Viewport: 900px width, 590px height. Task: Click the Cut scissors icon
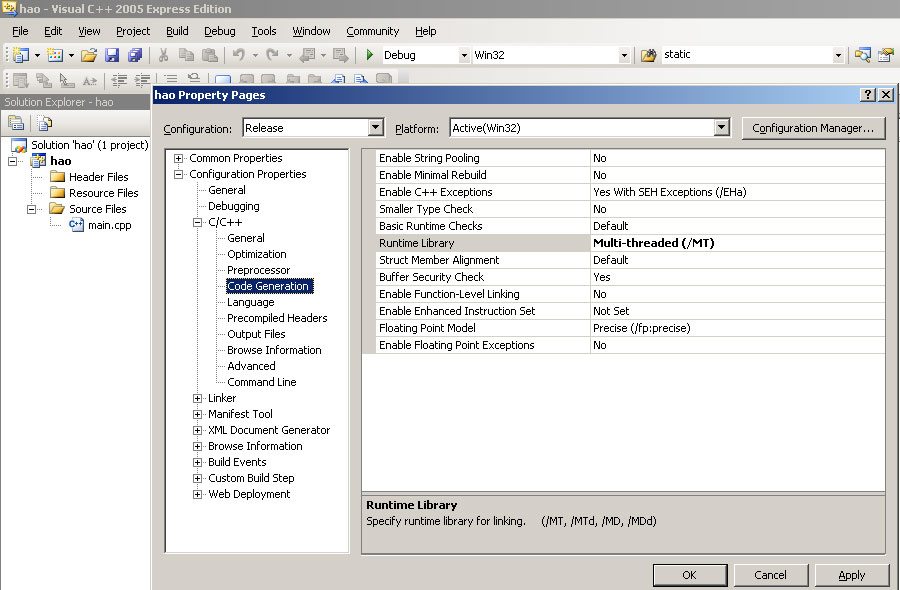click(164, 55)
